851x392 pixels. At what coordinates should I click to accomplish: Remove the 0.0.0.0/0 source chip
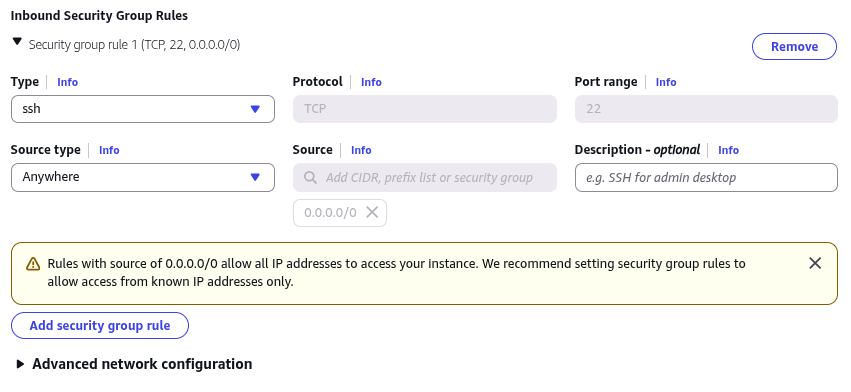pyautogui.click(x=372, y=212)
